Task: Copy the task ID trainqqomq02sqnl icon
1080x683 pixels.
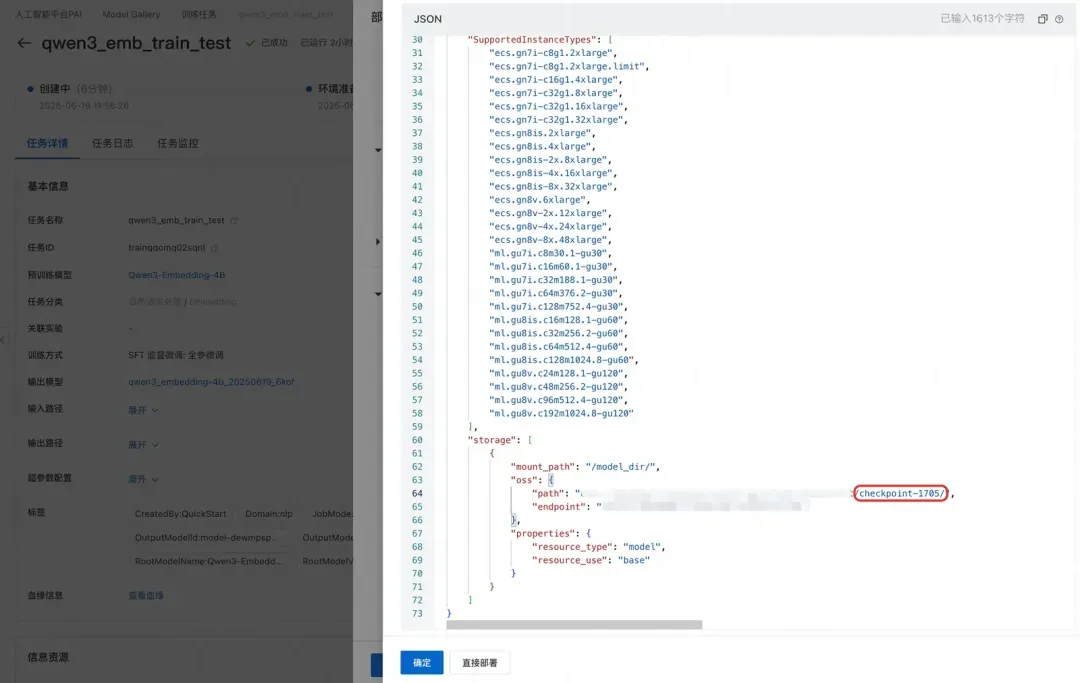Action: tap(214, 248)
